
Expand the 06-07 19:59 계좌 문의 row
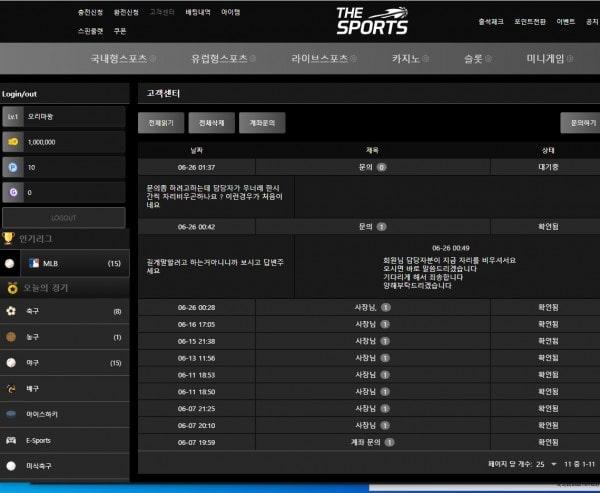364,441
